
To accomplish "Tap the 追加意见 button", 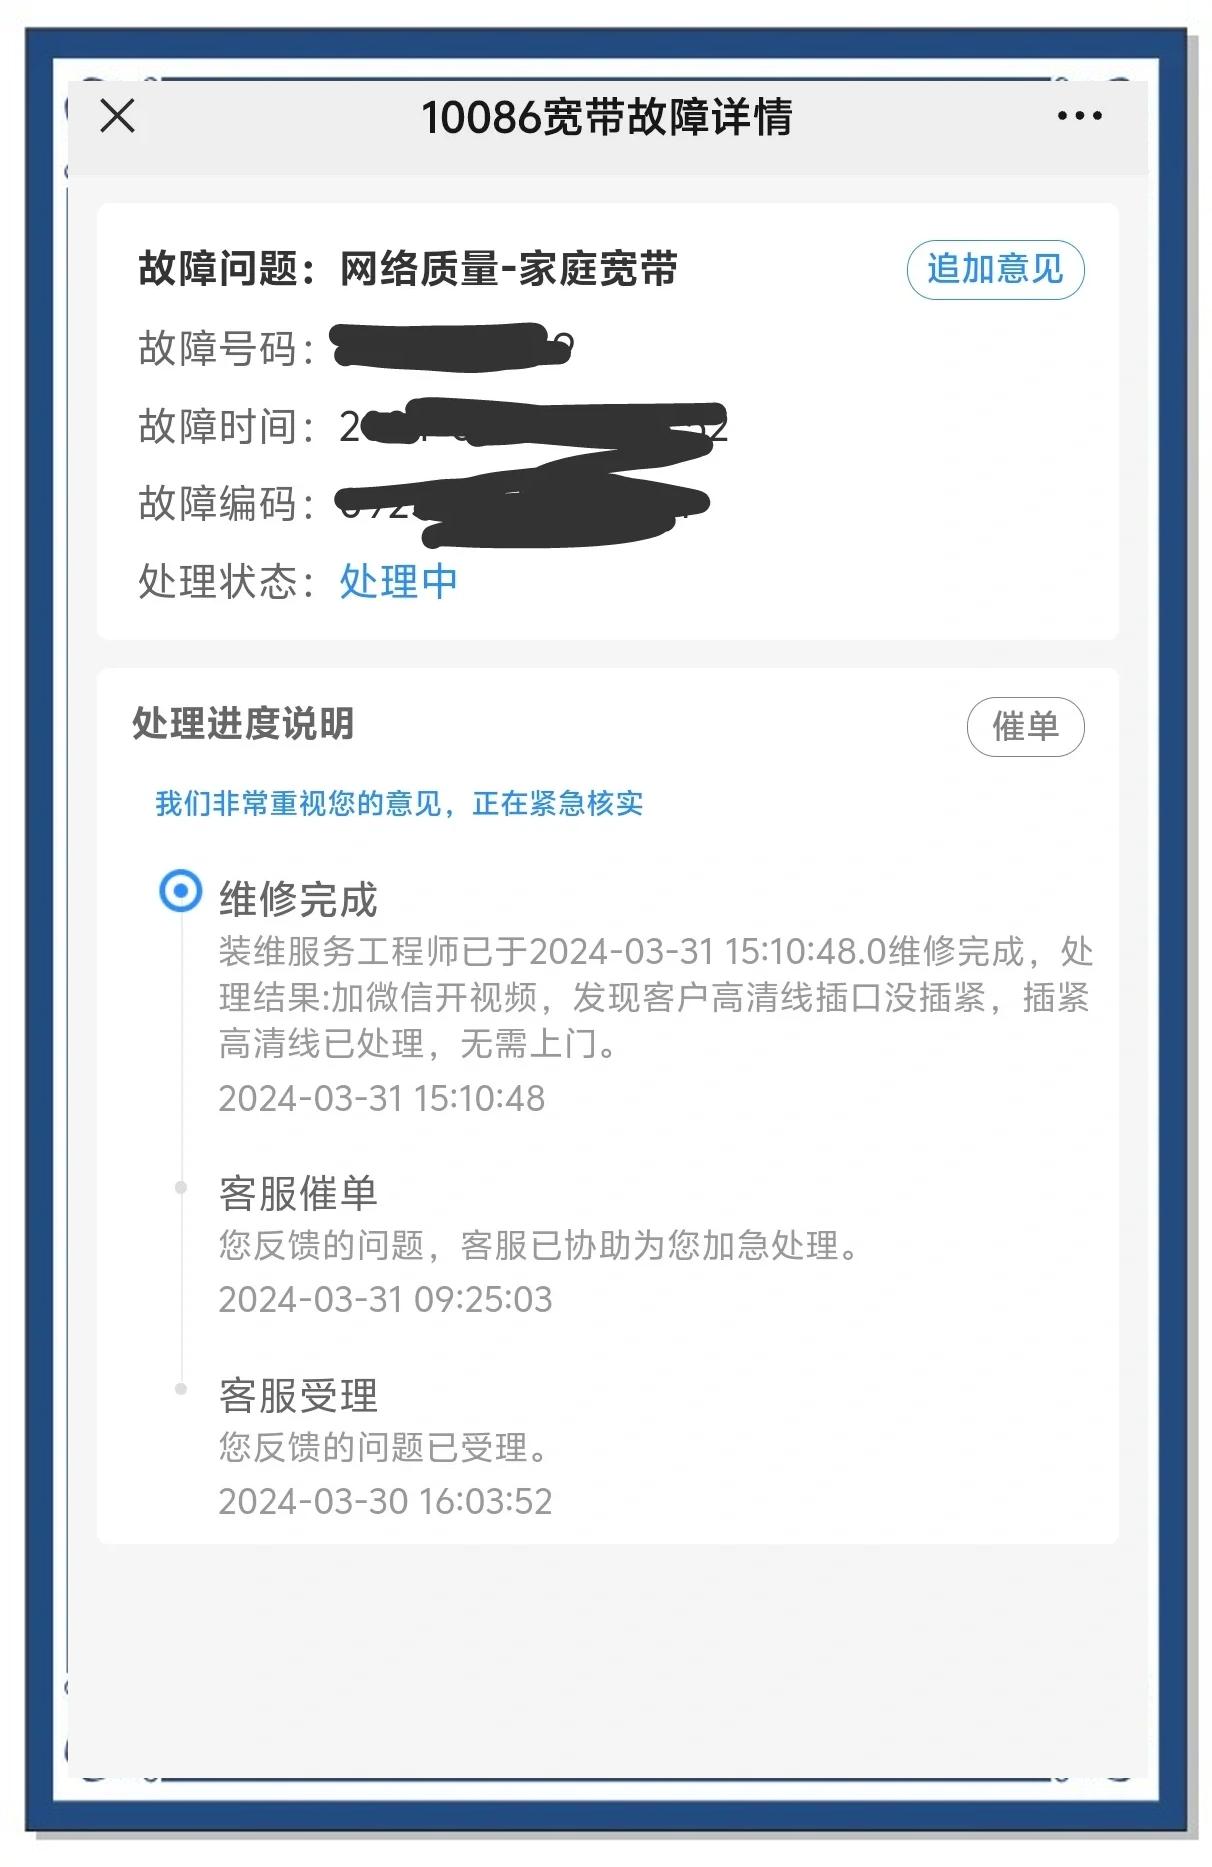I will [x=995, y=269].
